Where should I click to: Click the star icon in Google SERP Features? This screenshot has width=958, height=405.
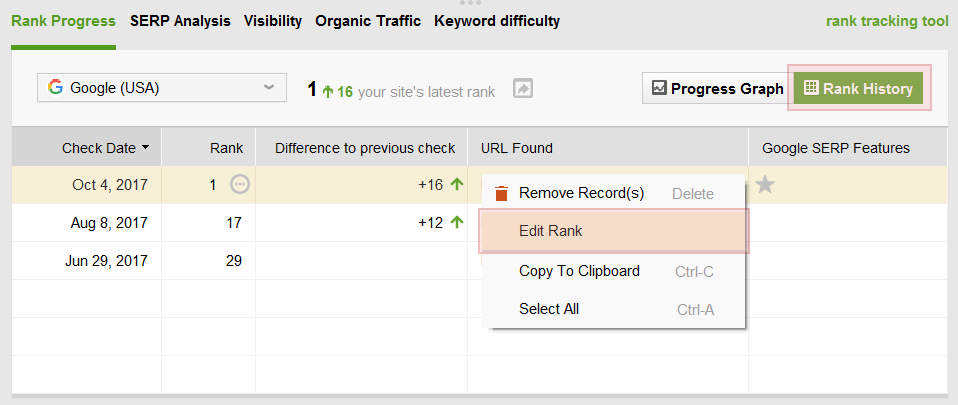pyautogui.click(x=765, y=184)
